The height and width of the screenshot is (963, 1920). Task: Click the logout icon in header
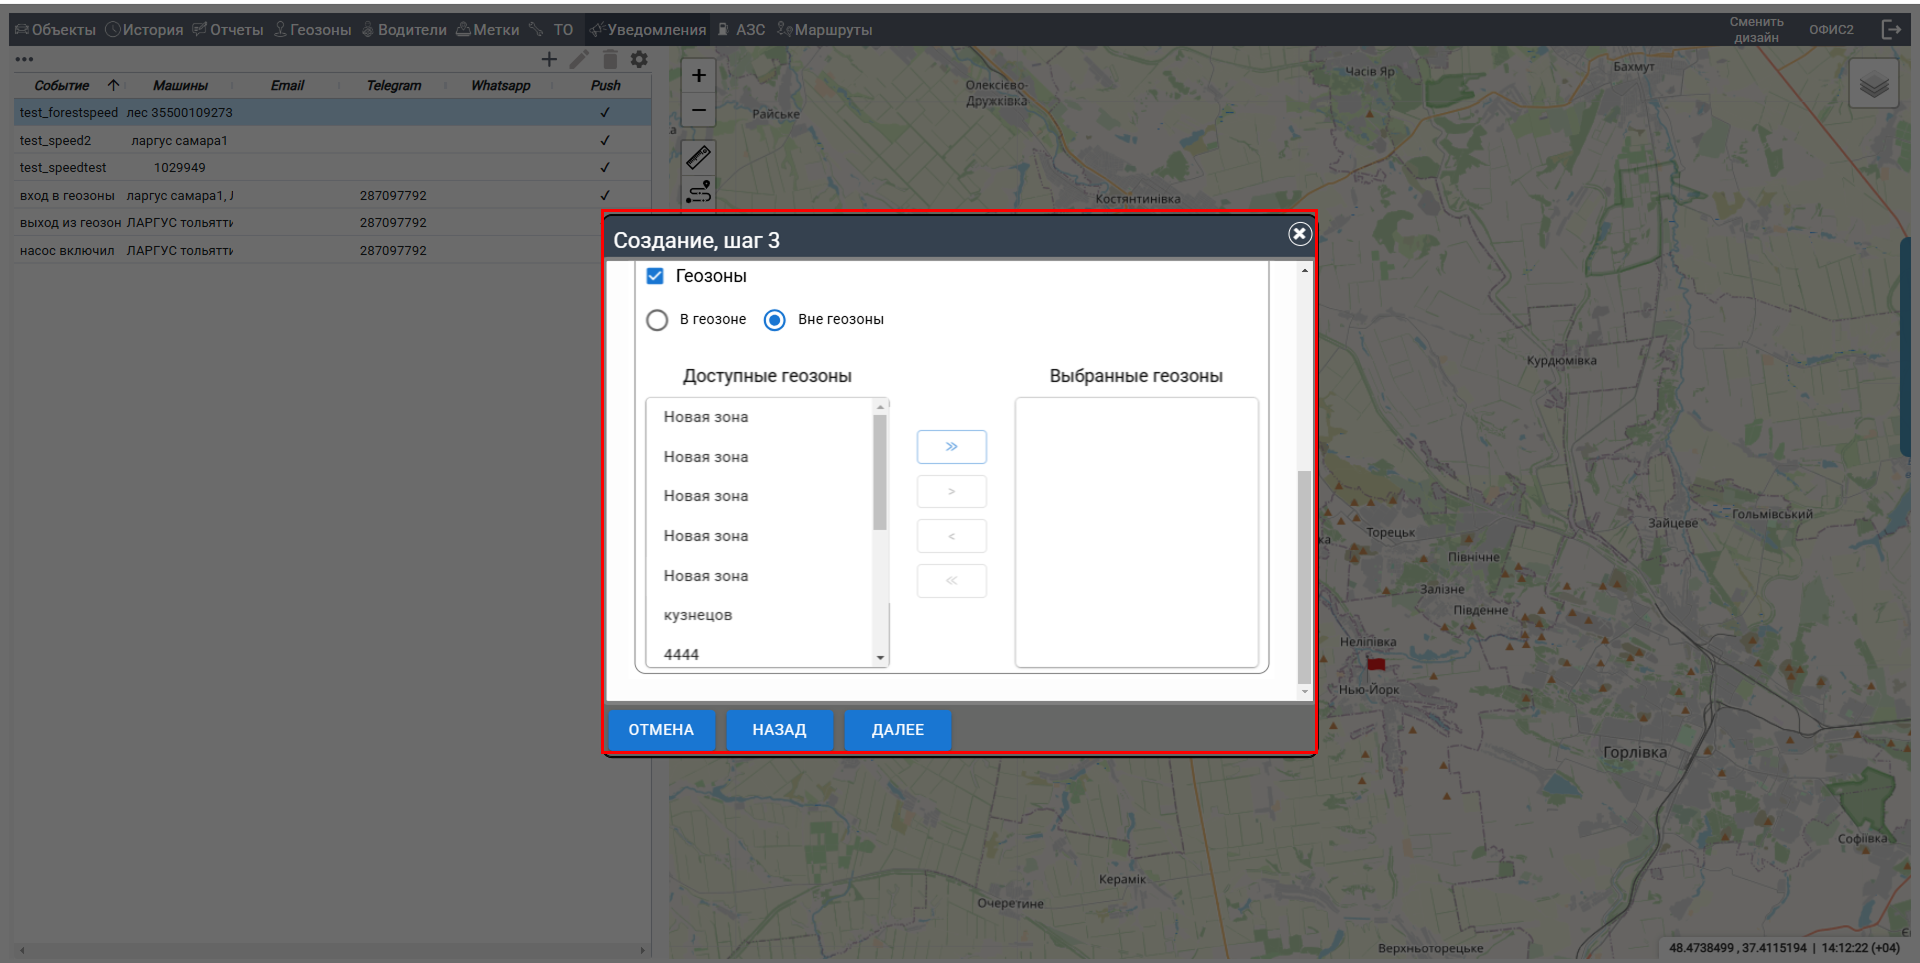pyautogui.click(x=1890, y=29)
